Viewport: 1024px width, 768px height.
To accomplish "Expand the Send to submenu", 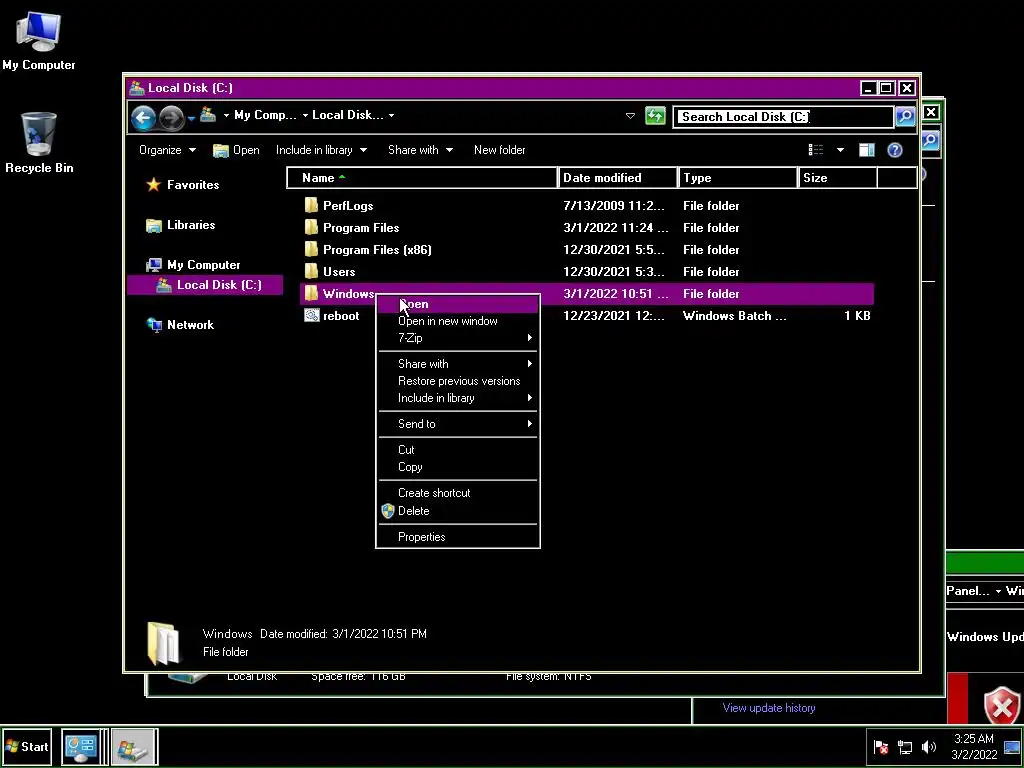I will pos(458,424).
